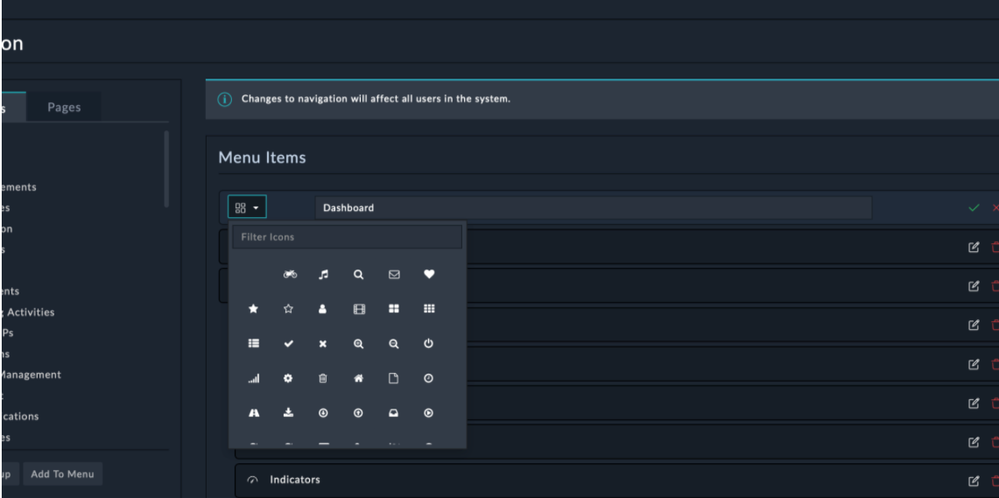Select the film strip icon
The image size is (999, 498).
(358, 309)
